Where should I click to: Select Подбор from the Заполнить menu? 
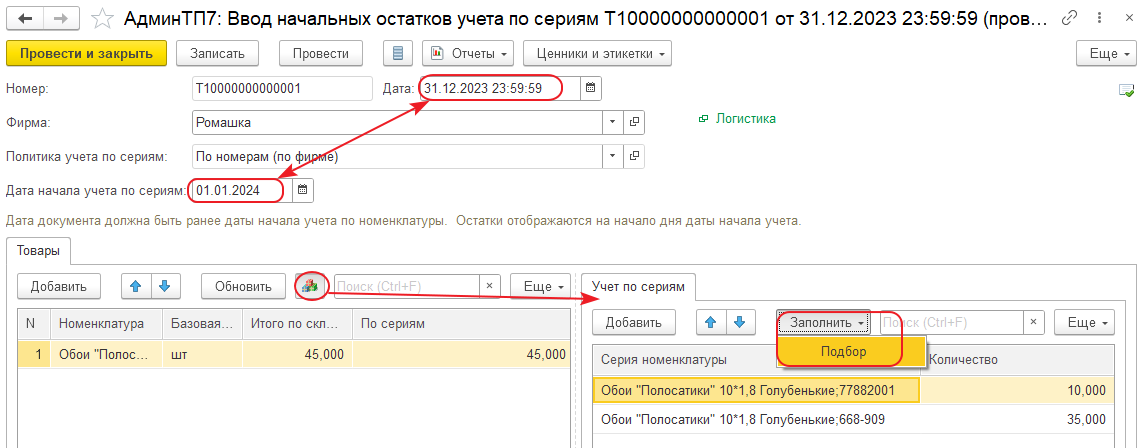(x=843, y=351)
